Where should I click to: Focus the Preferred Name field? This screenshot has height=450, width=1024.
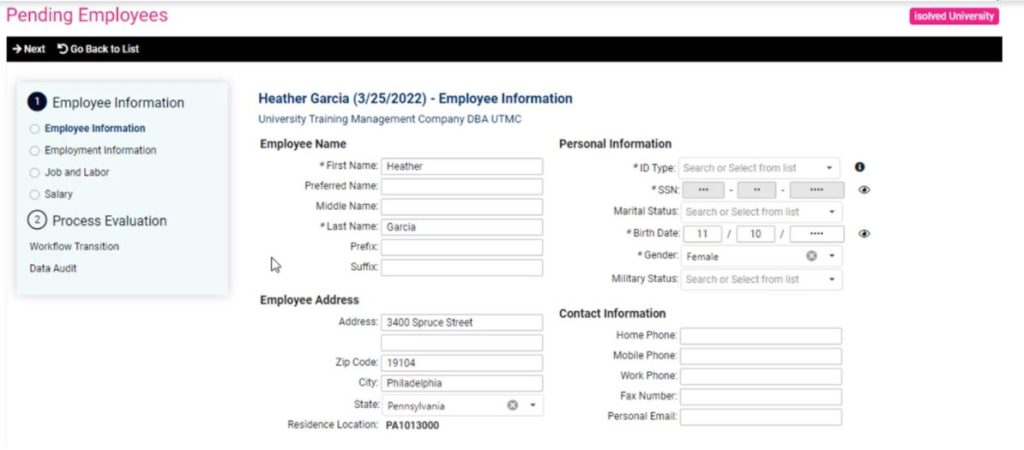(x=462, y=187)
